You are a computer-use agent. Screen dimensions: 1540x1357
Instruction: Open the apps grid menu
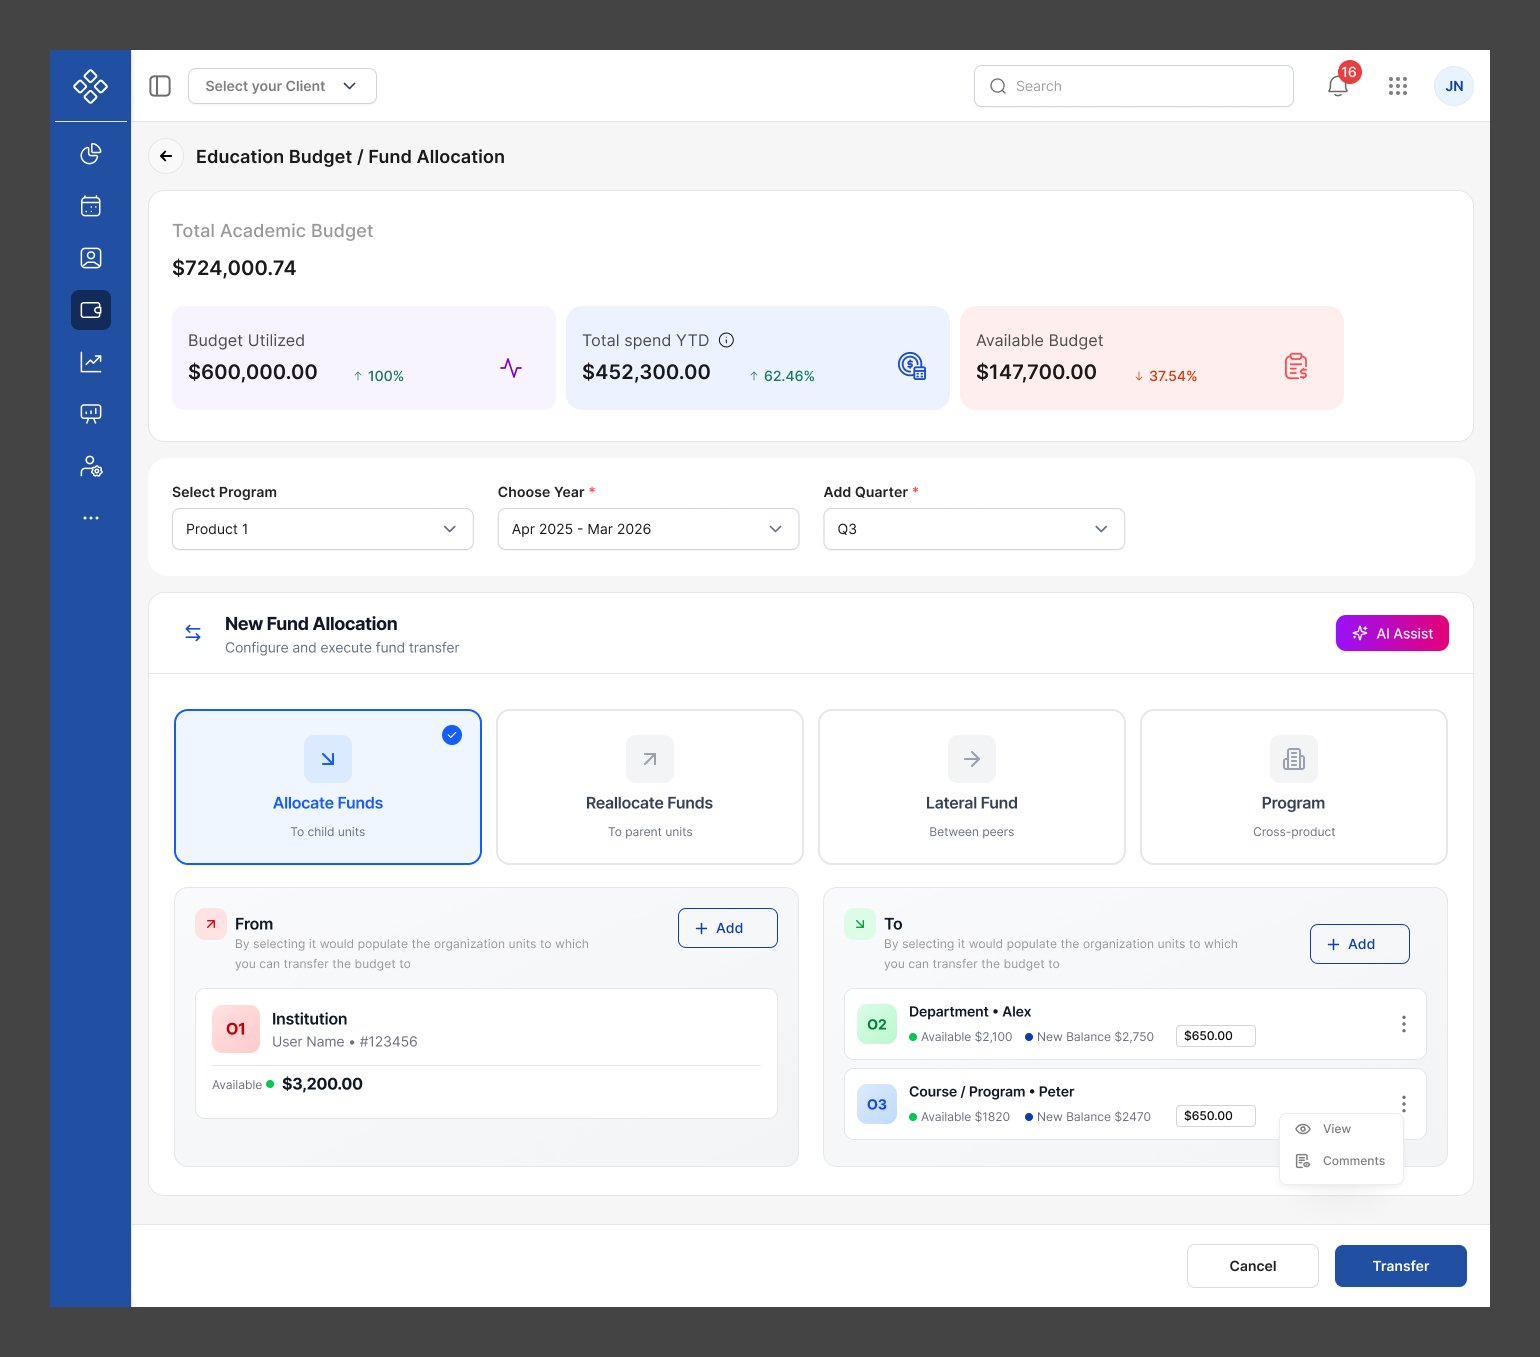1397,86
